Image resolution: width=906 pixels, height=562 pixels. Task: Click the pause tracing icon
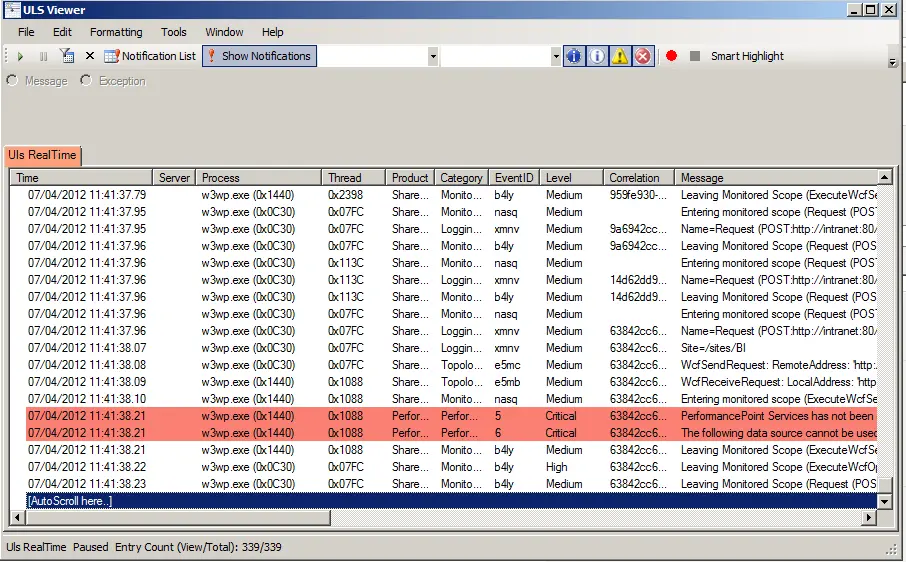coord(43,57)
